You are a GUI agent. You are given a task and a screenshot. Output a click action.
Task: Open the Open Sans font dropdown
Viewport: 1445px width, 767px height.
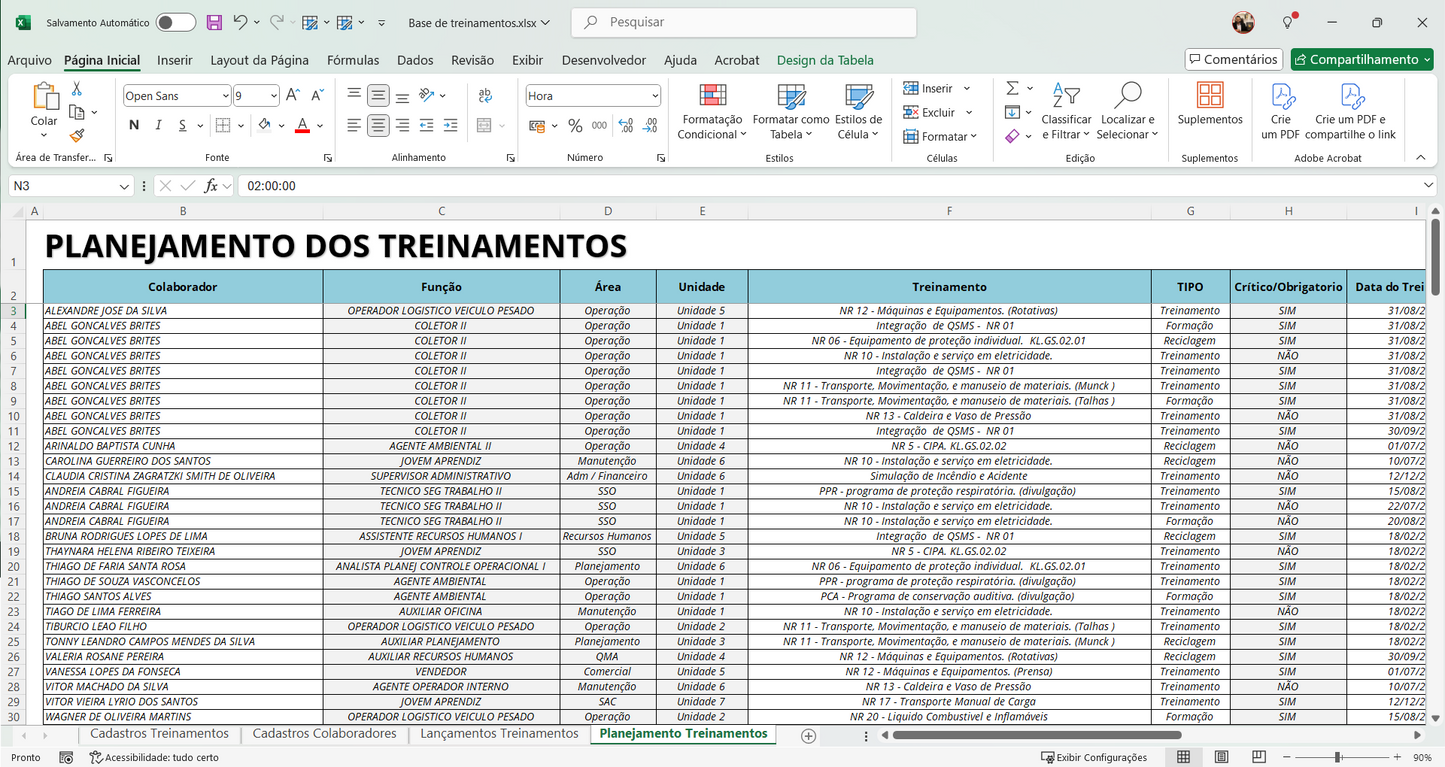click(x=225, y=94)
